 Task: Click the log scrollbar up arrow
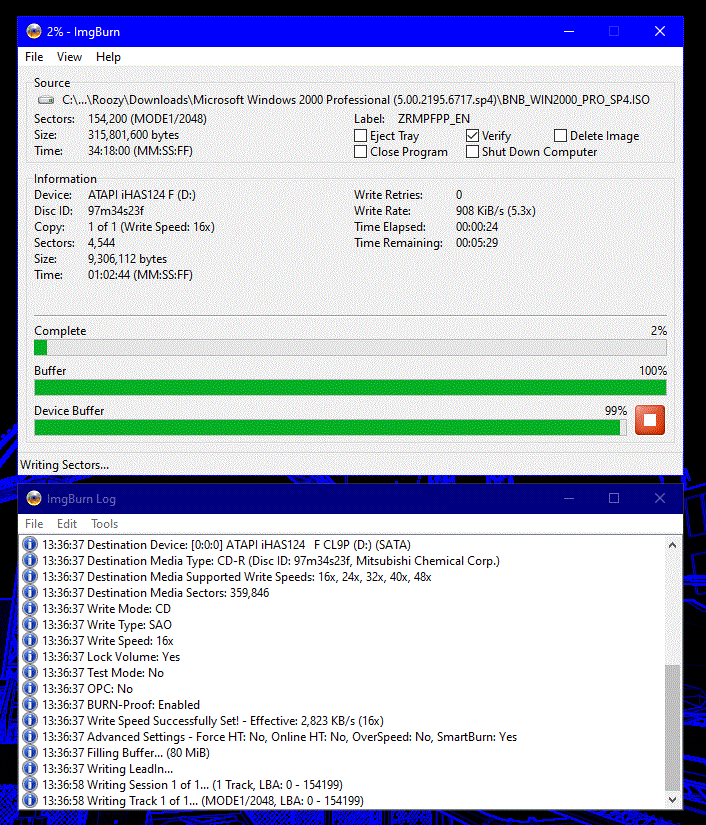[672, 545]
